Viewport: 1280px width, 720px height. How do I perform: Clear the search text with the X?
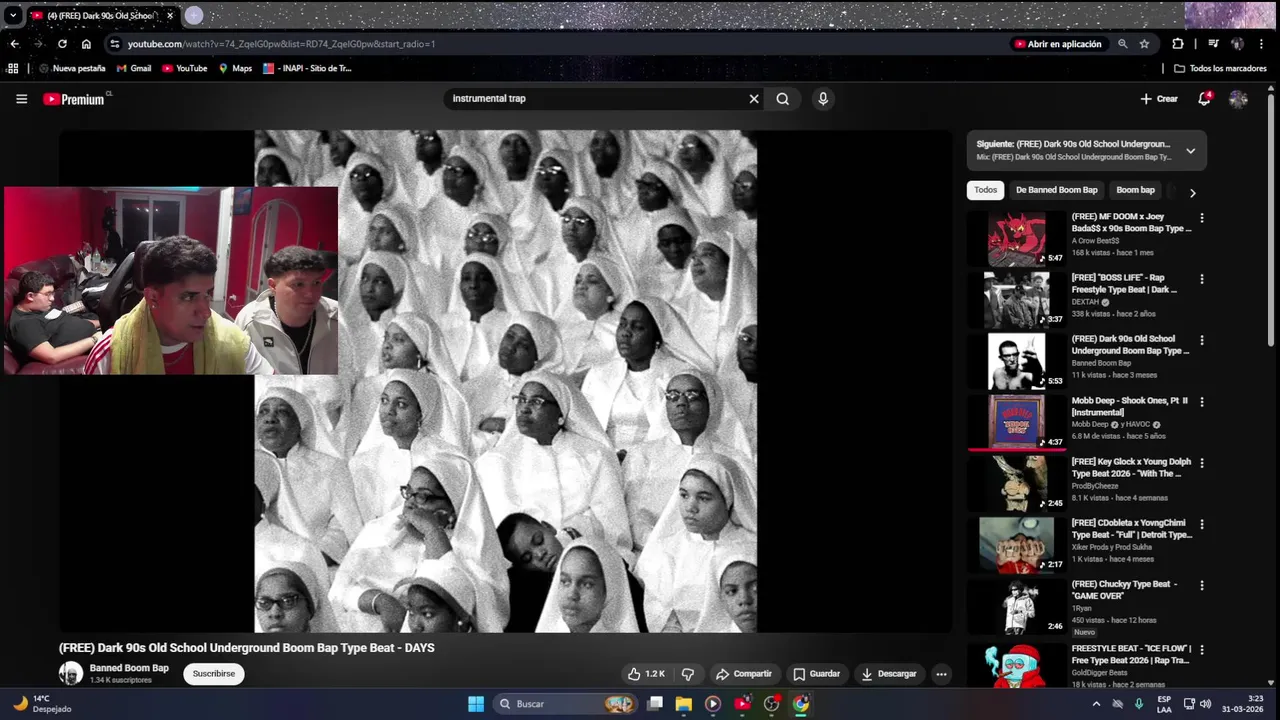coord(754,99)
